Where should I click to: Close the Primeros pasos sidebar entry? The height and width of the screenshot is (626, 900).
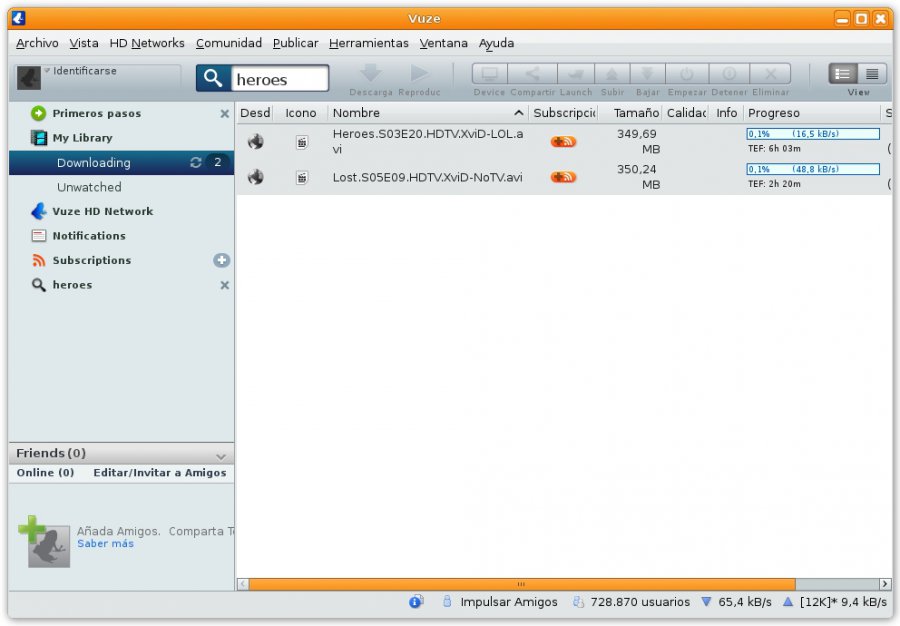pos(224,114)
